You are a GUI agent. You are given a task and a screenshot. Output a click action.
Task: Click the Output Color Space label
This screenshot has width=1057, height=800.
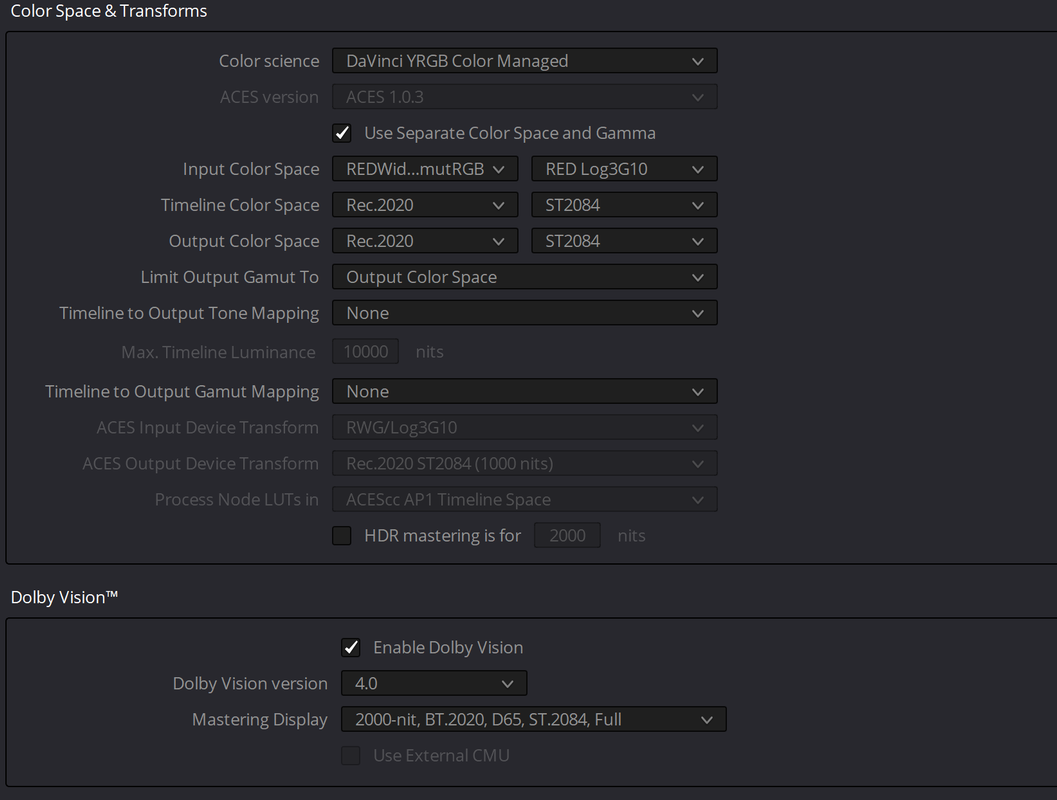tap(244, 241)
